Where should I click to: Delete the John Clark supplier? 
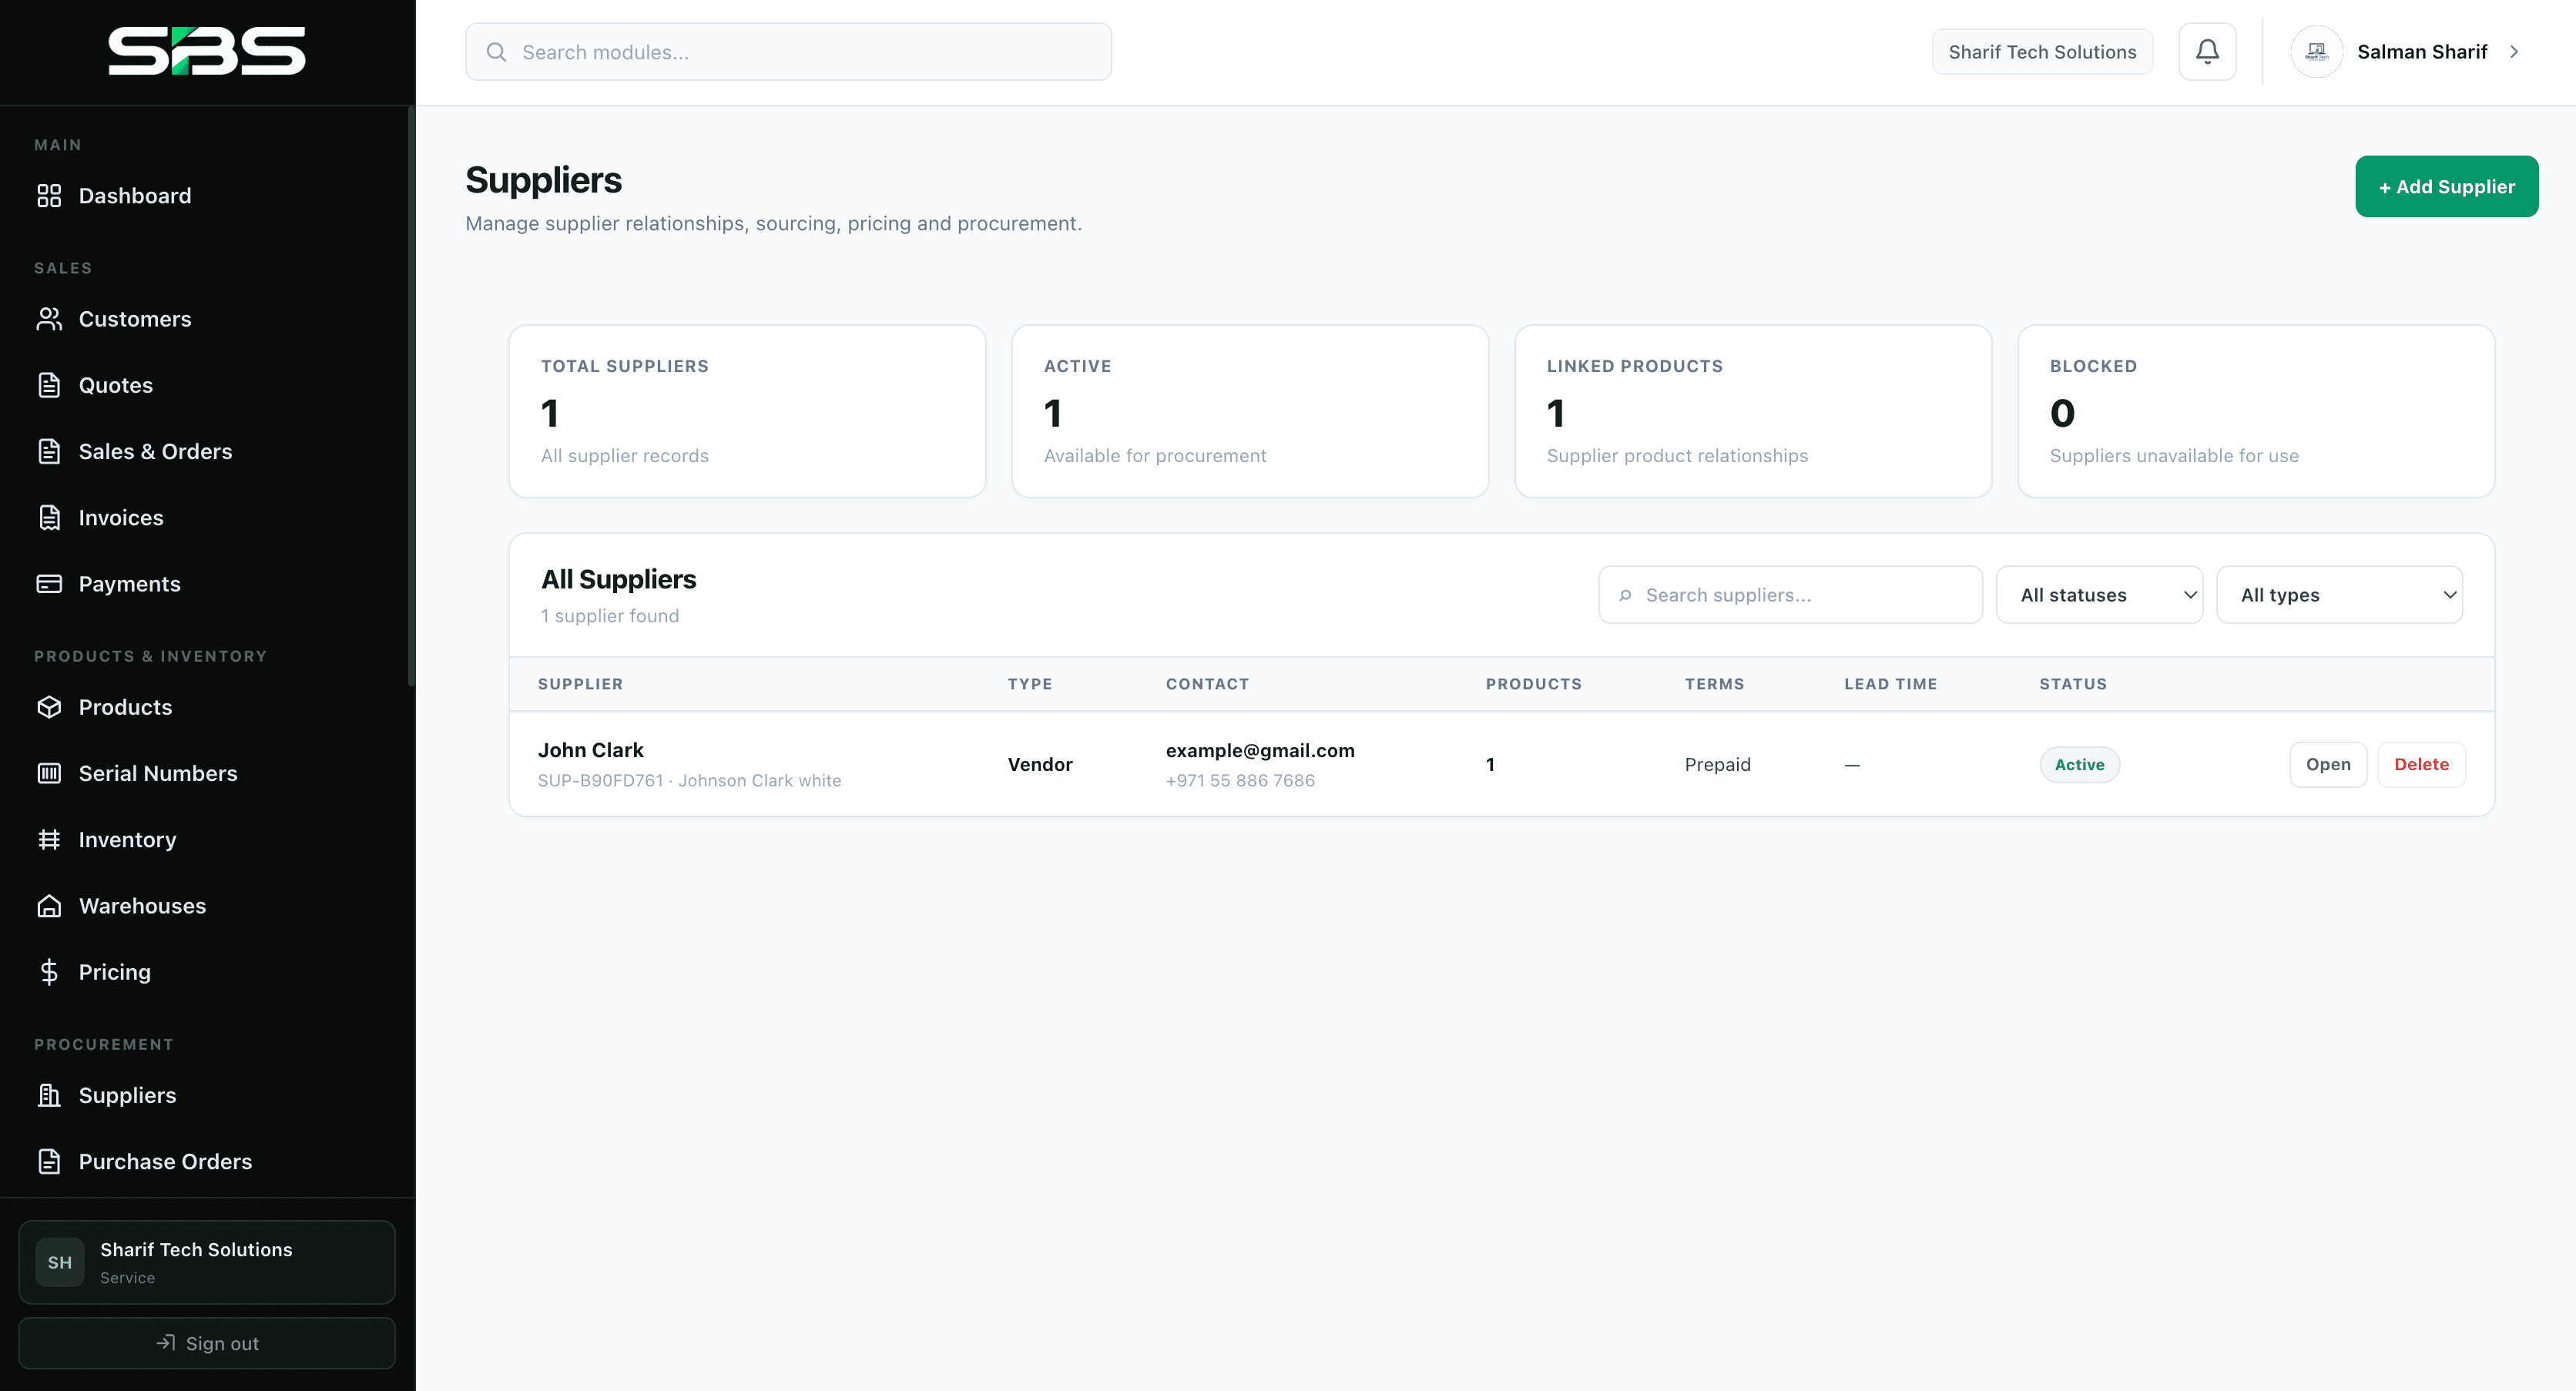[x=2421, y=765]
